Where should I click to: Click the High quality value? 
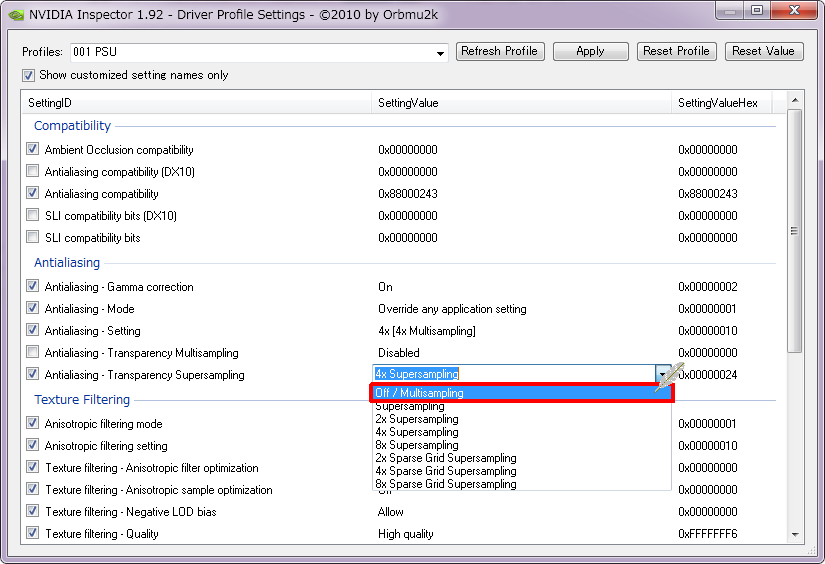point(406,534)
